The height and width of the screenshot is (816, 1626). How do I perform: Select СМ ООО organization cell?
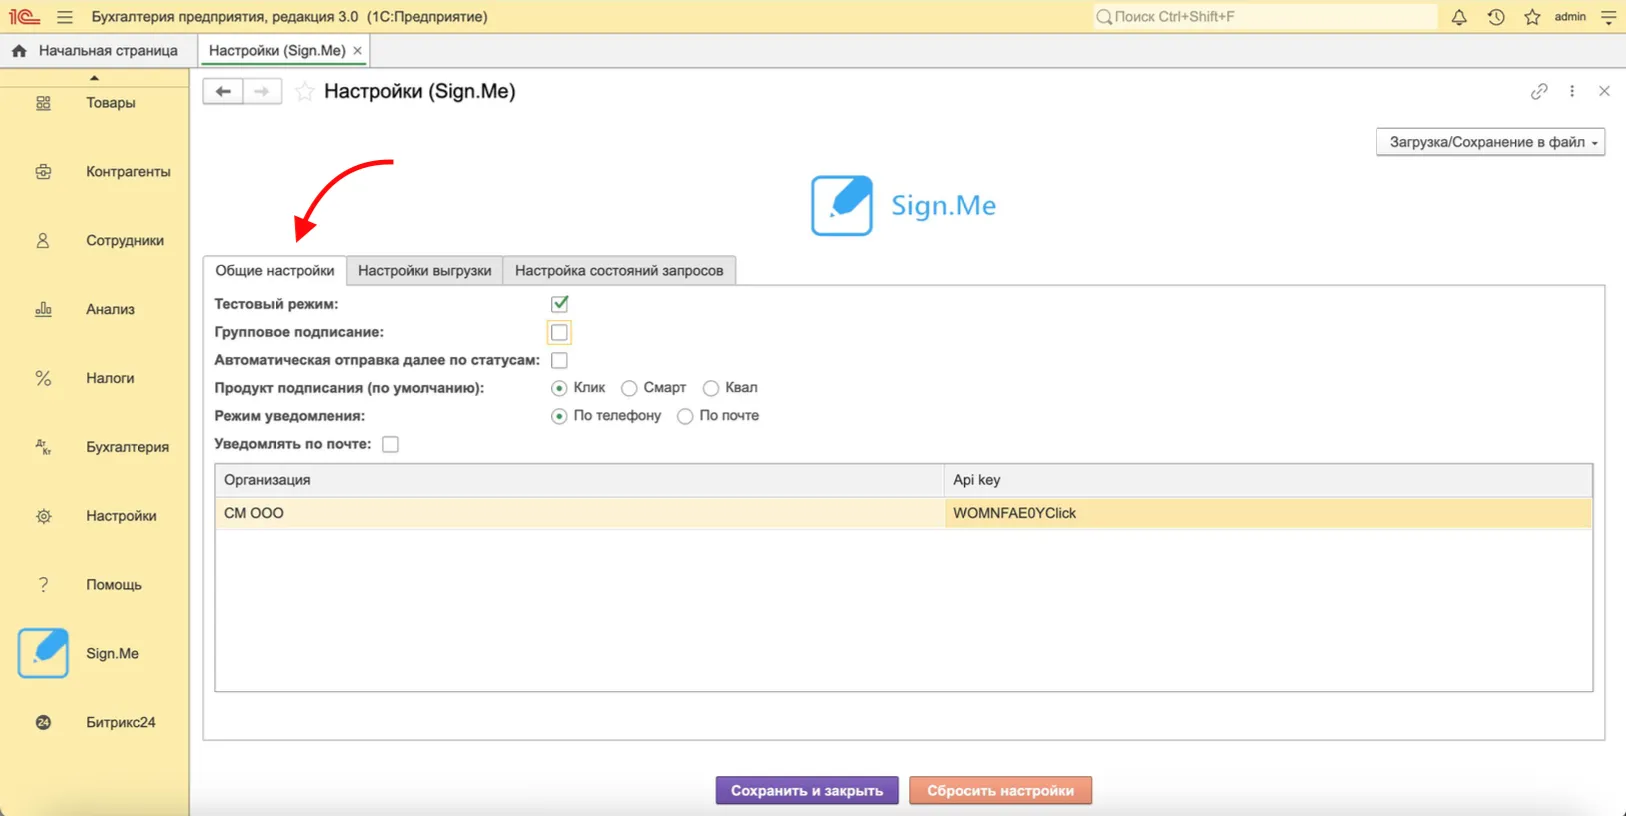[x=580, y=513]
